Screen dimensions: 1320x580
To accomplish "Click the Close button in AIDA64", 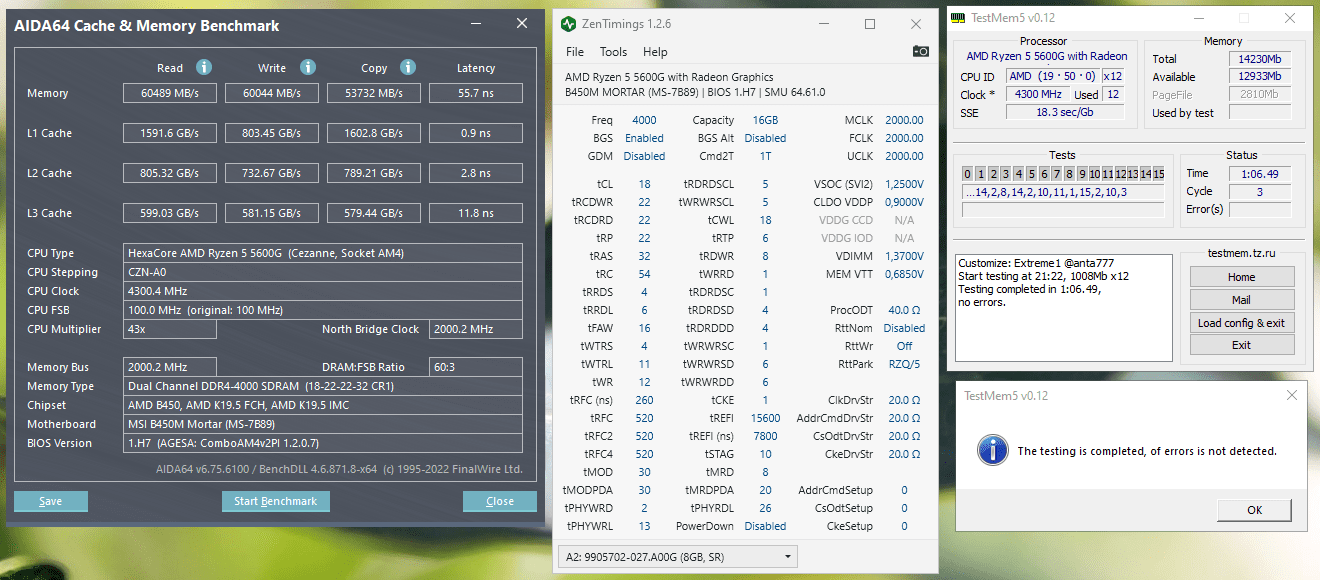I will pyautogui.click(x=500, y=501).
